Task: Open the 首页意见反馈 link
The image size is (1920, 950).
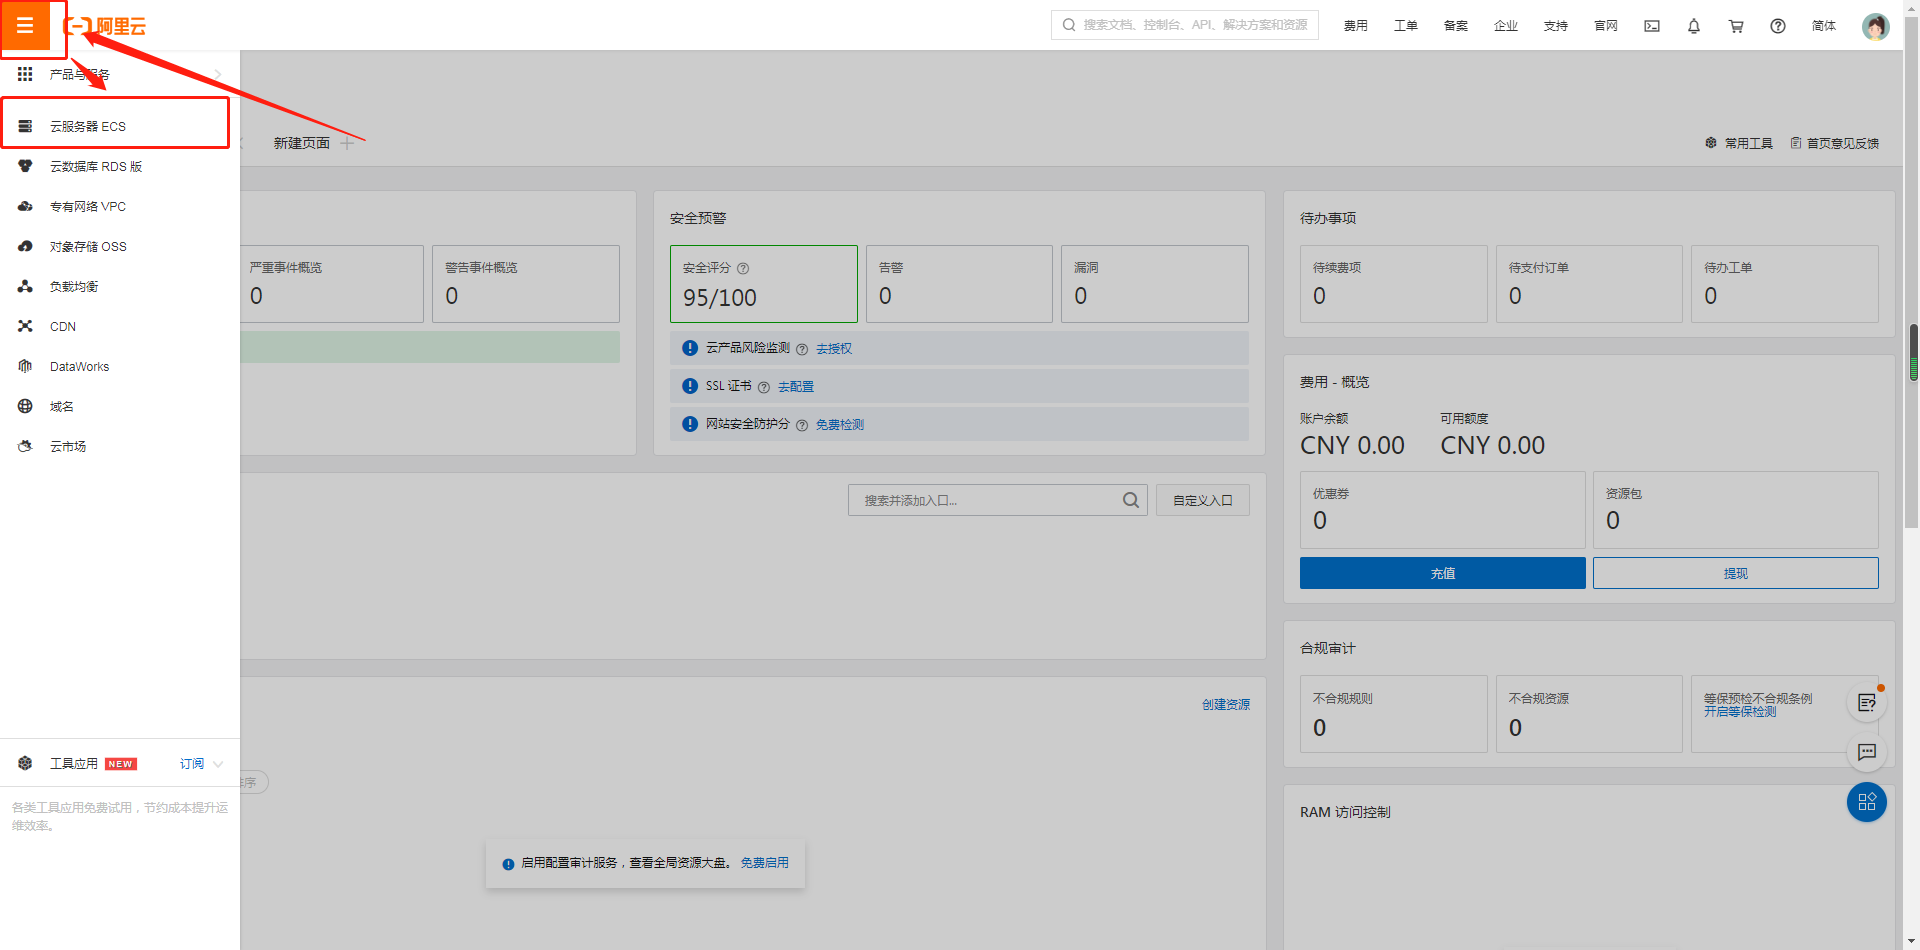Action: pyautogui.click(x=1834, y=143)
